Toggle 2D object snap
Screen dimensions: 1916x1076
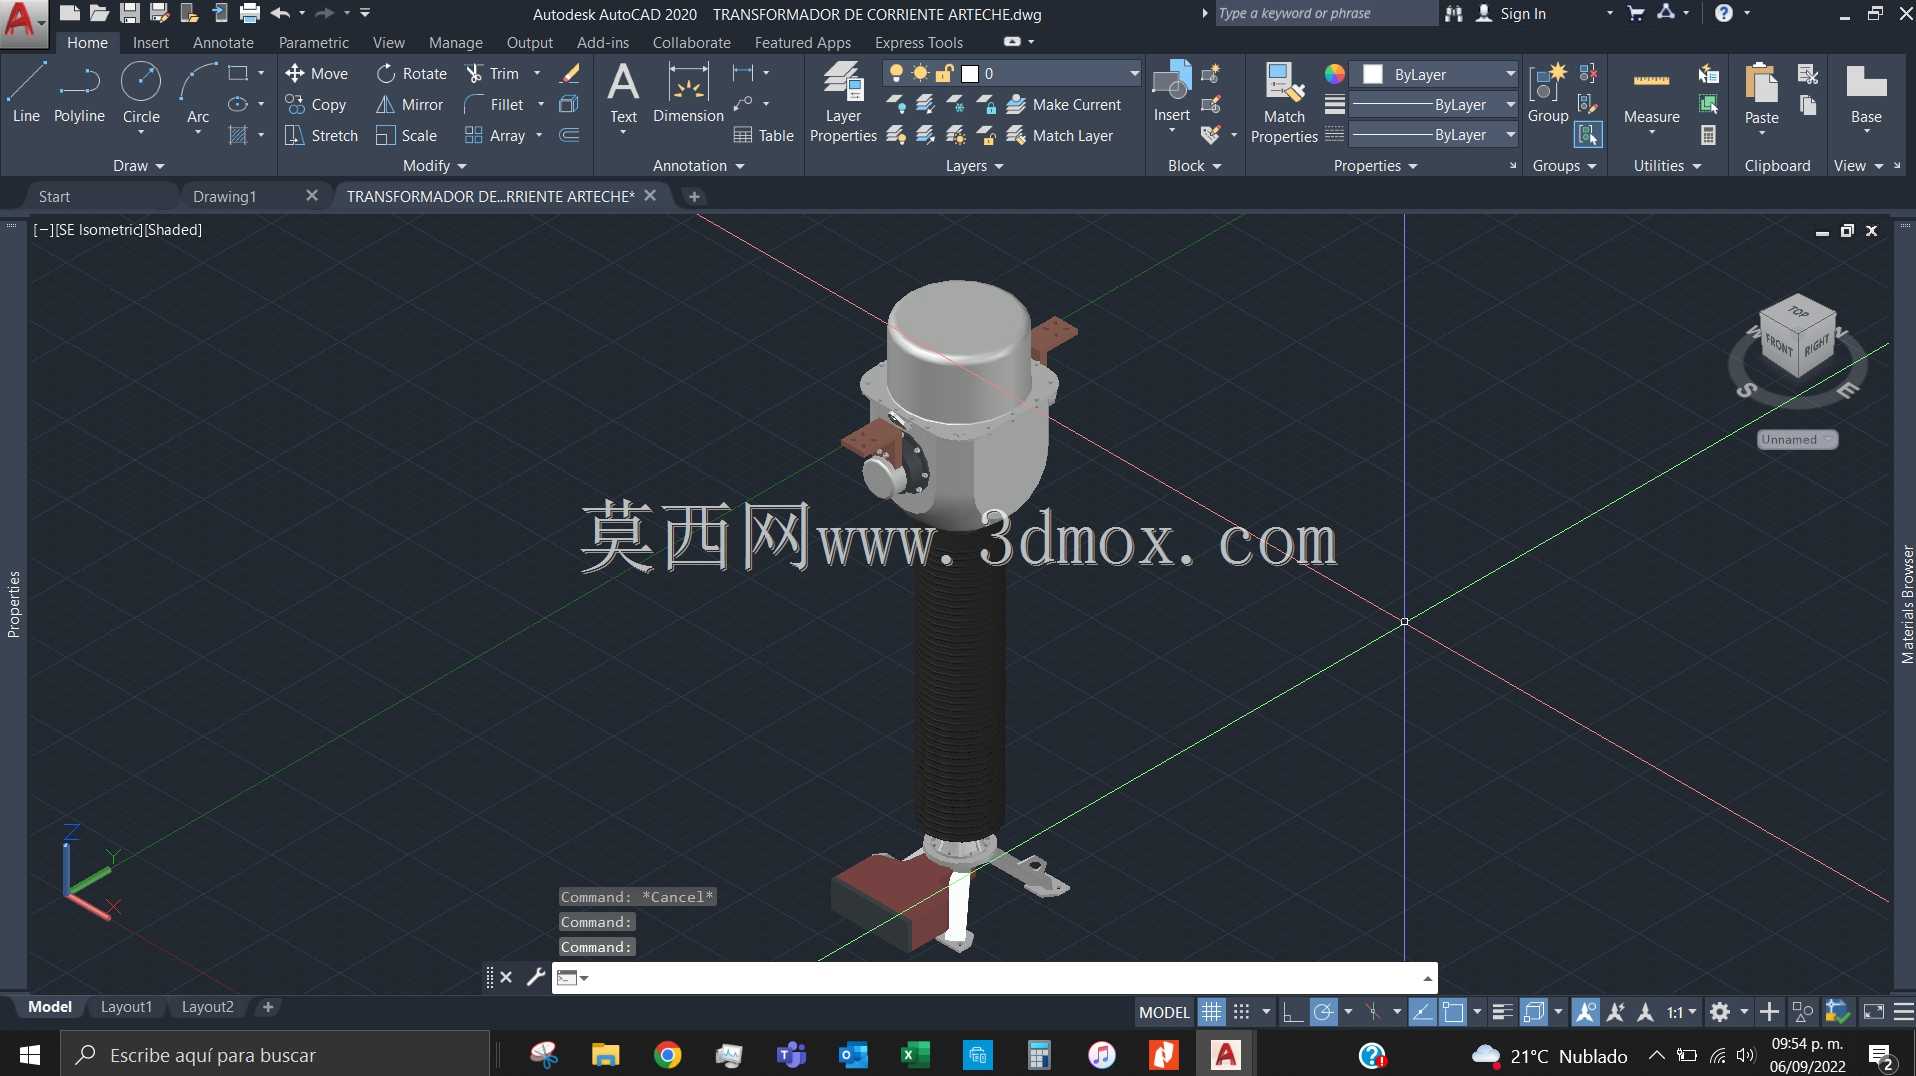click(1453, 1012)
